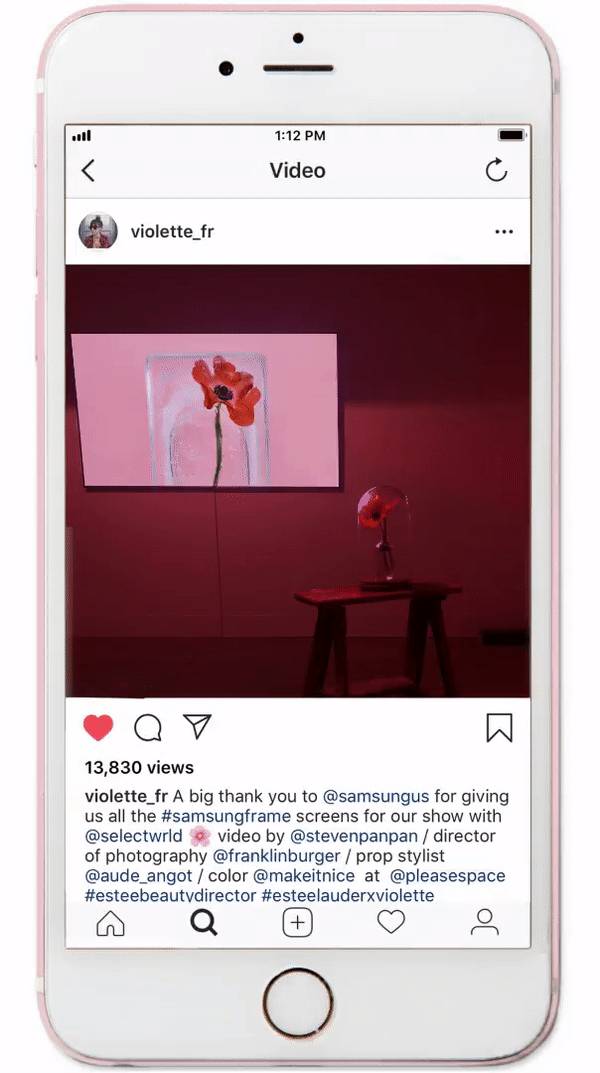Open the Home tab in bottom bar

[x=111, y=922]
